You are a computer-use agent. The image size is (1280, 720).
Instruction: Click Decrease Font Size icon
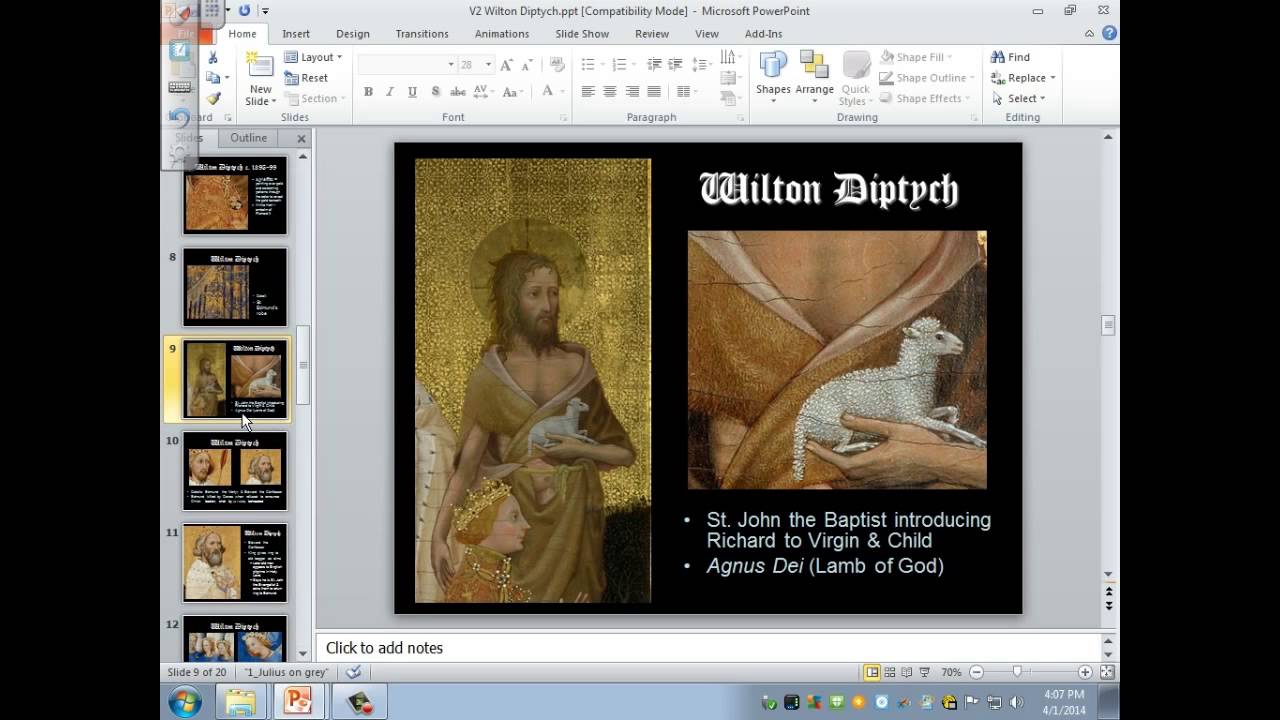pos(527,64)
